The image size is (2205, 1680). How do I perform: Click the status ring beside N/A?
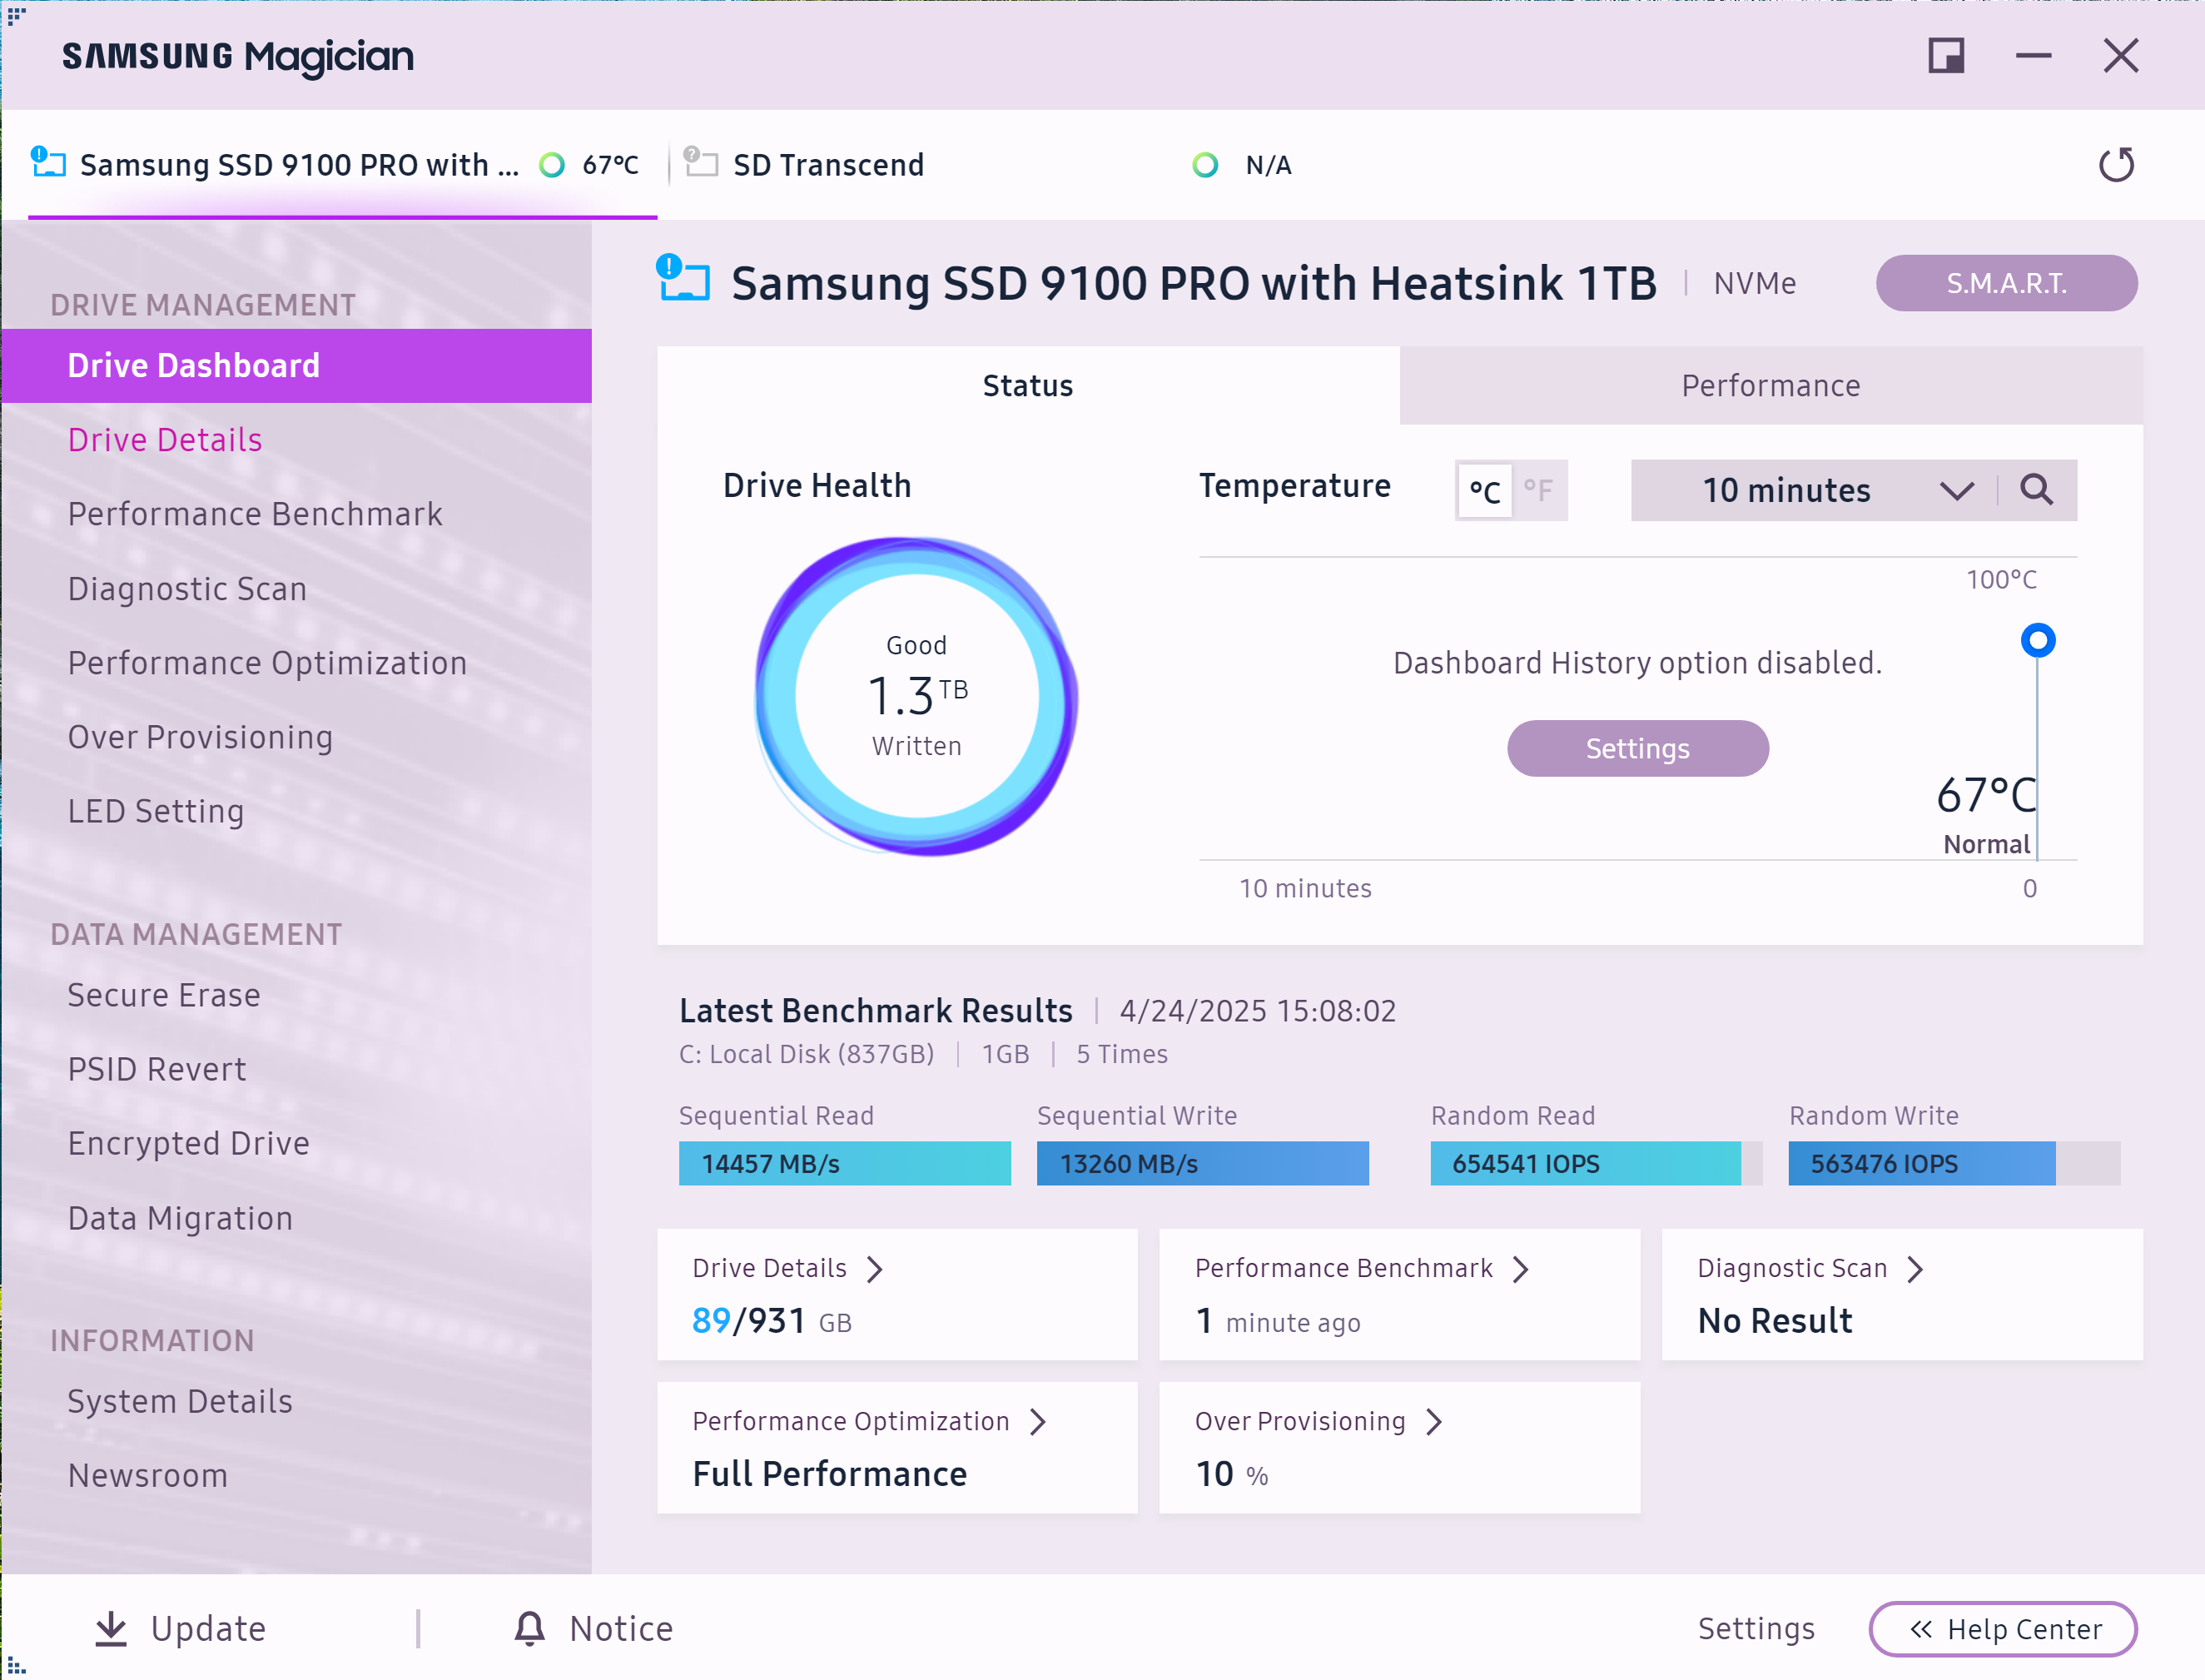[1205, 165]
